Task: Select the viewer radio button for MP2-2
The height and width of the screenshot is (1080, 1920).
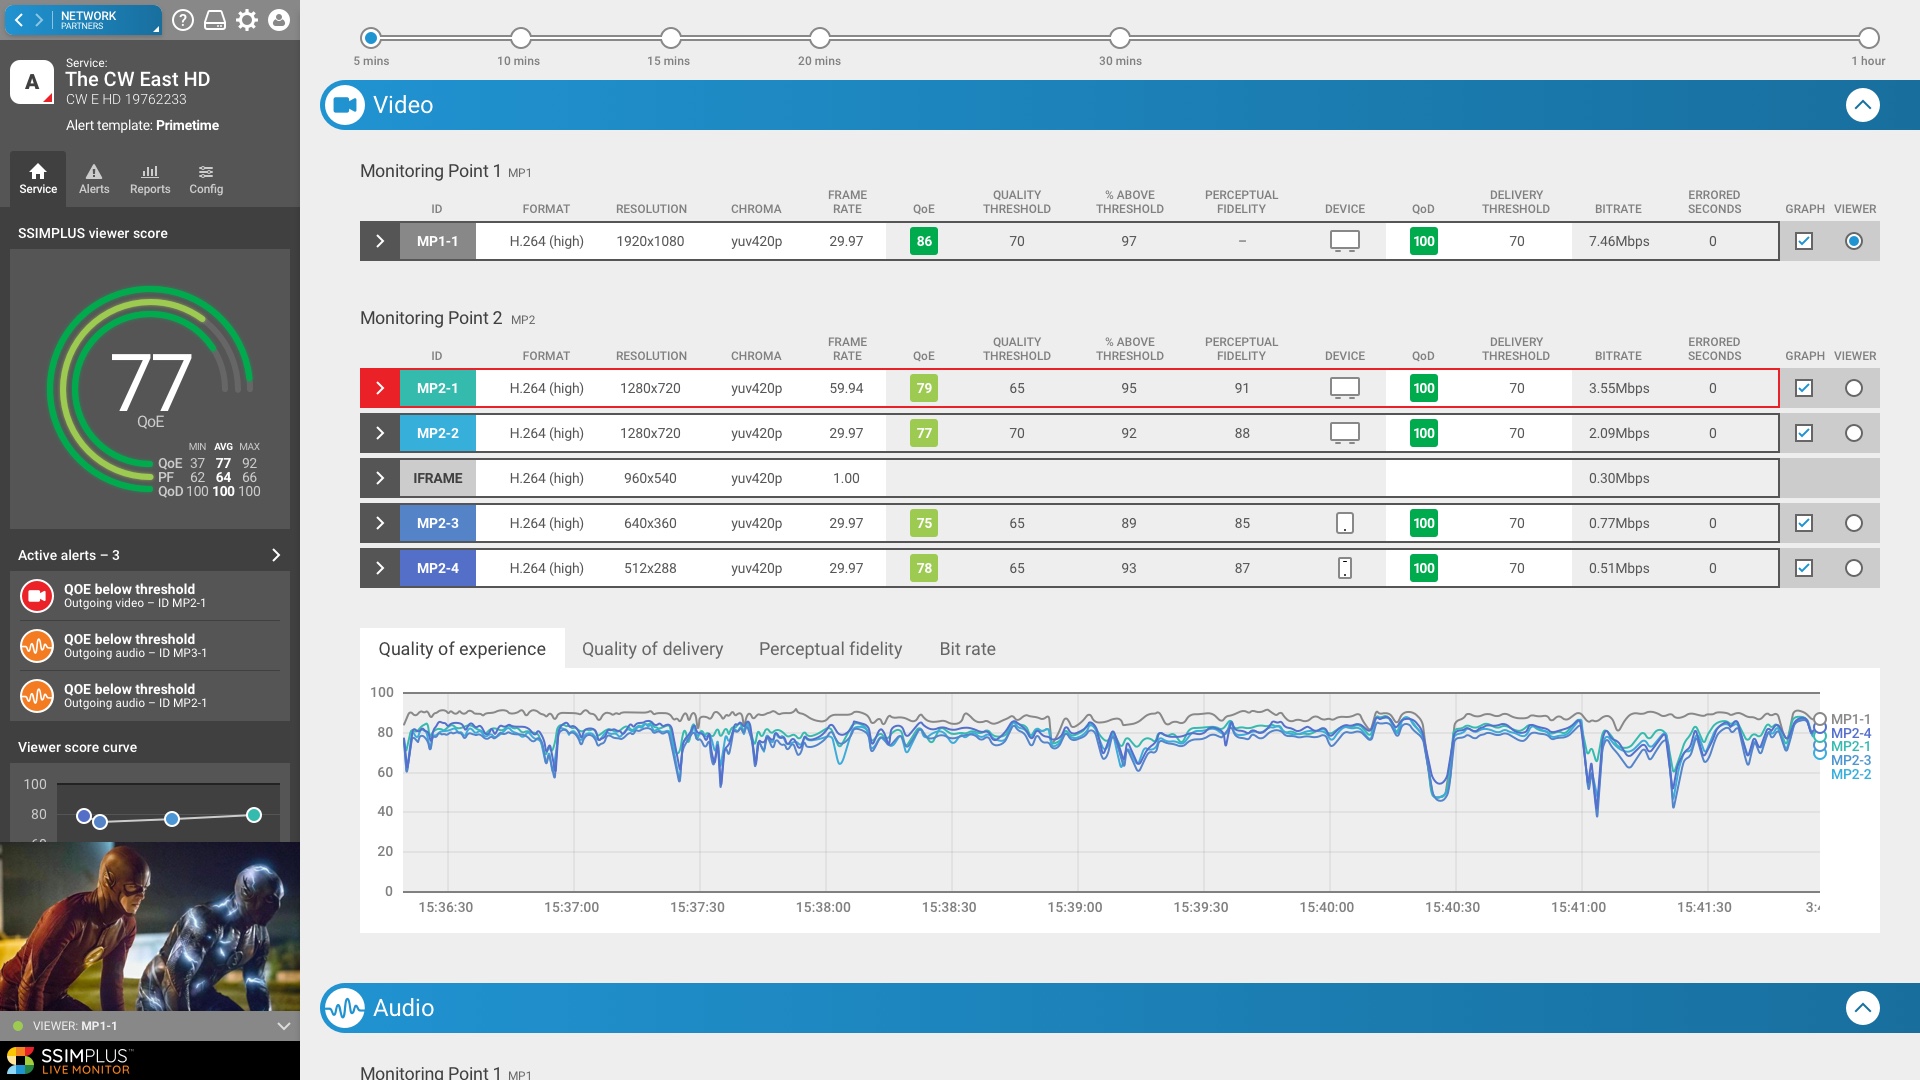Action: pyautogui.click(x=1854, y=433)
